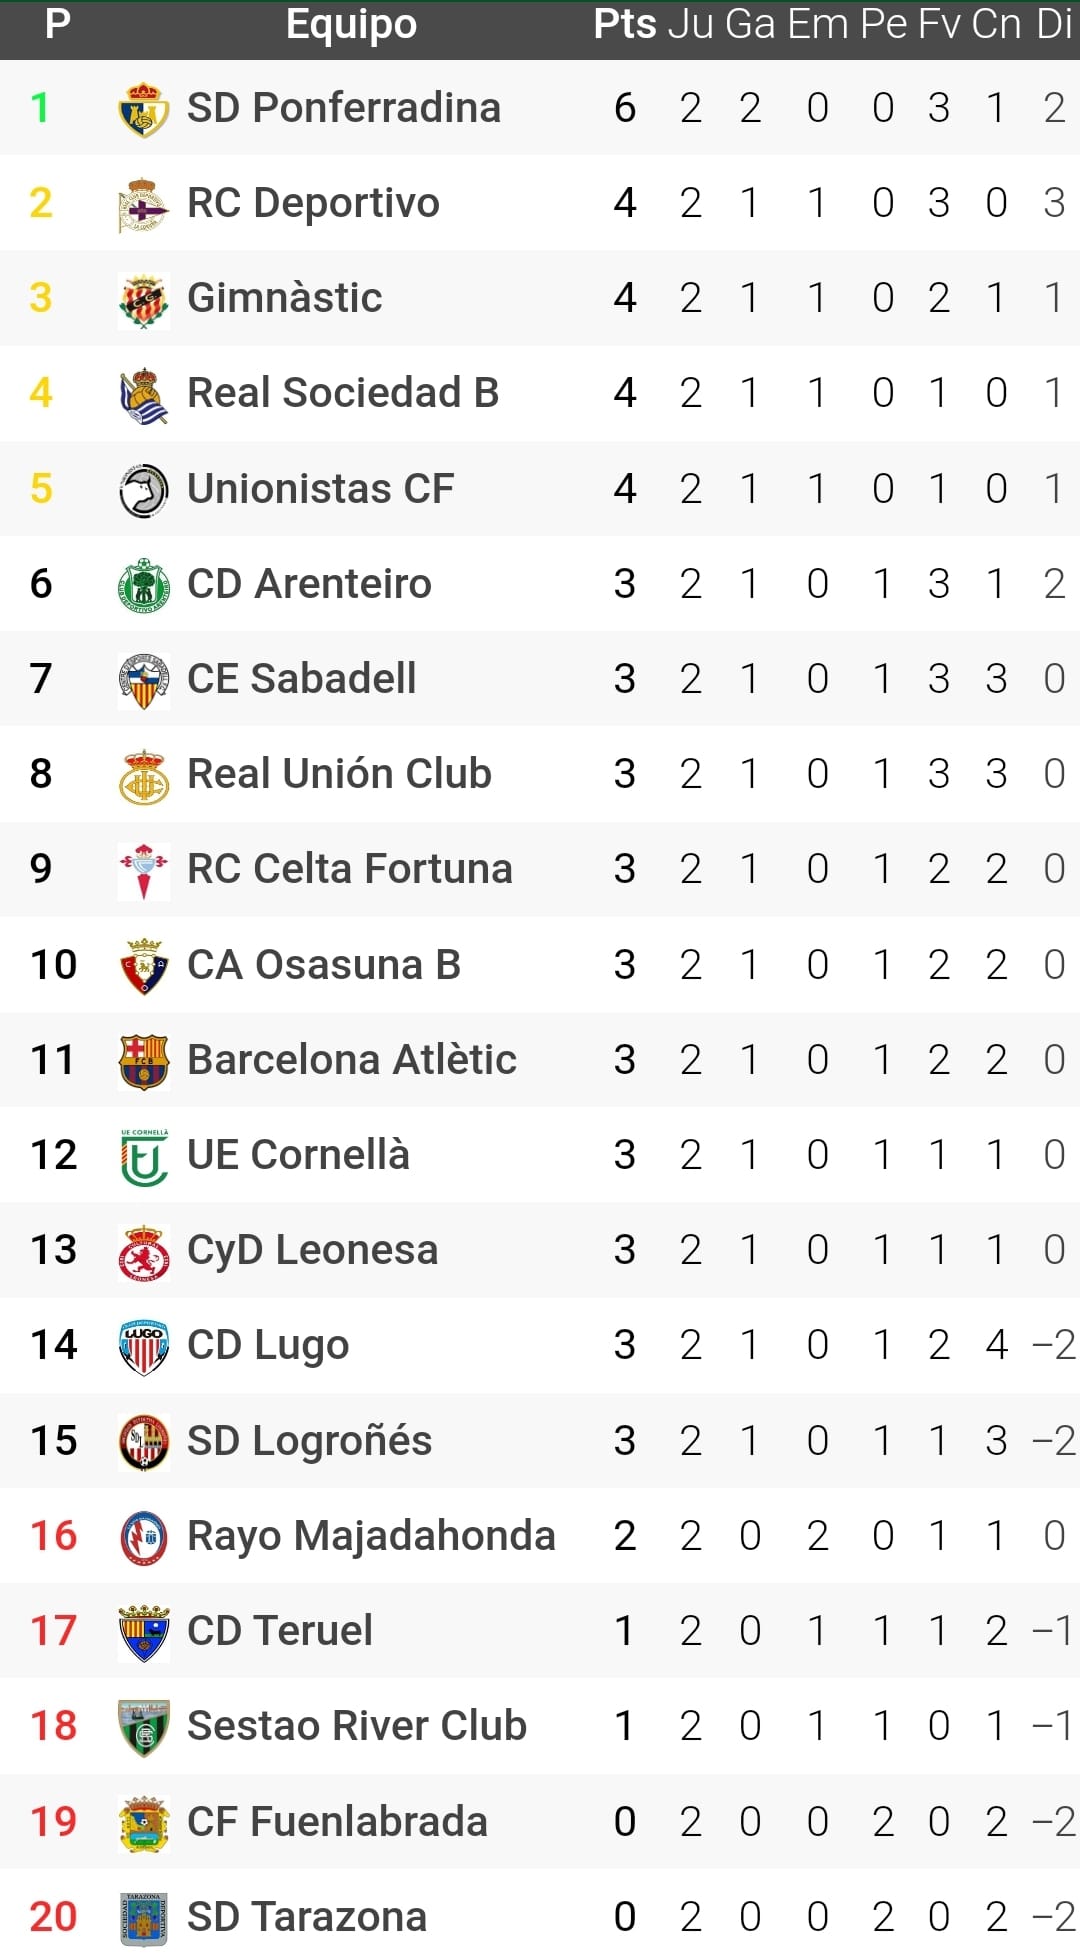Open the CE Sabadell team name

point(301,679)
